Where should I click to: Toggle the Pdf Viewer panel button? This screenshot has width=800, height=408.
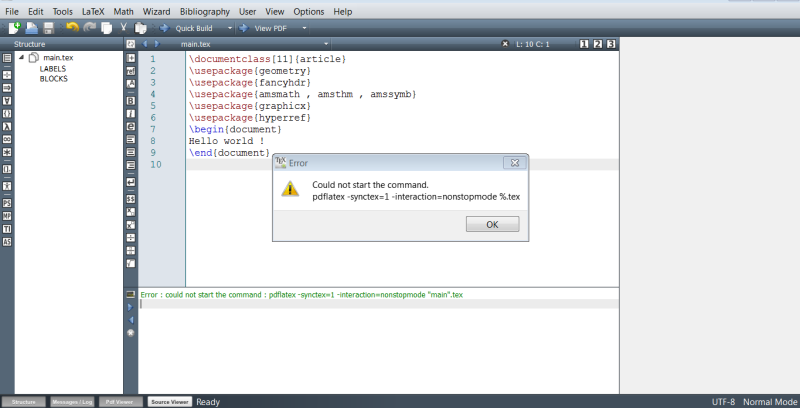(120, 402)
